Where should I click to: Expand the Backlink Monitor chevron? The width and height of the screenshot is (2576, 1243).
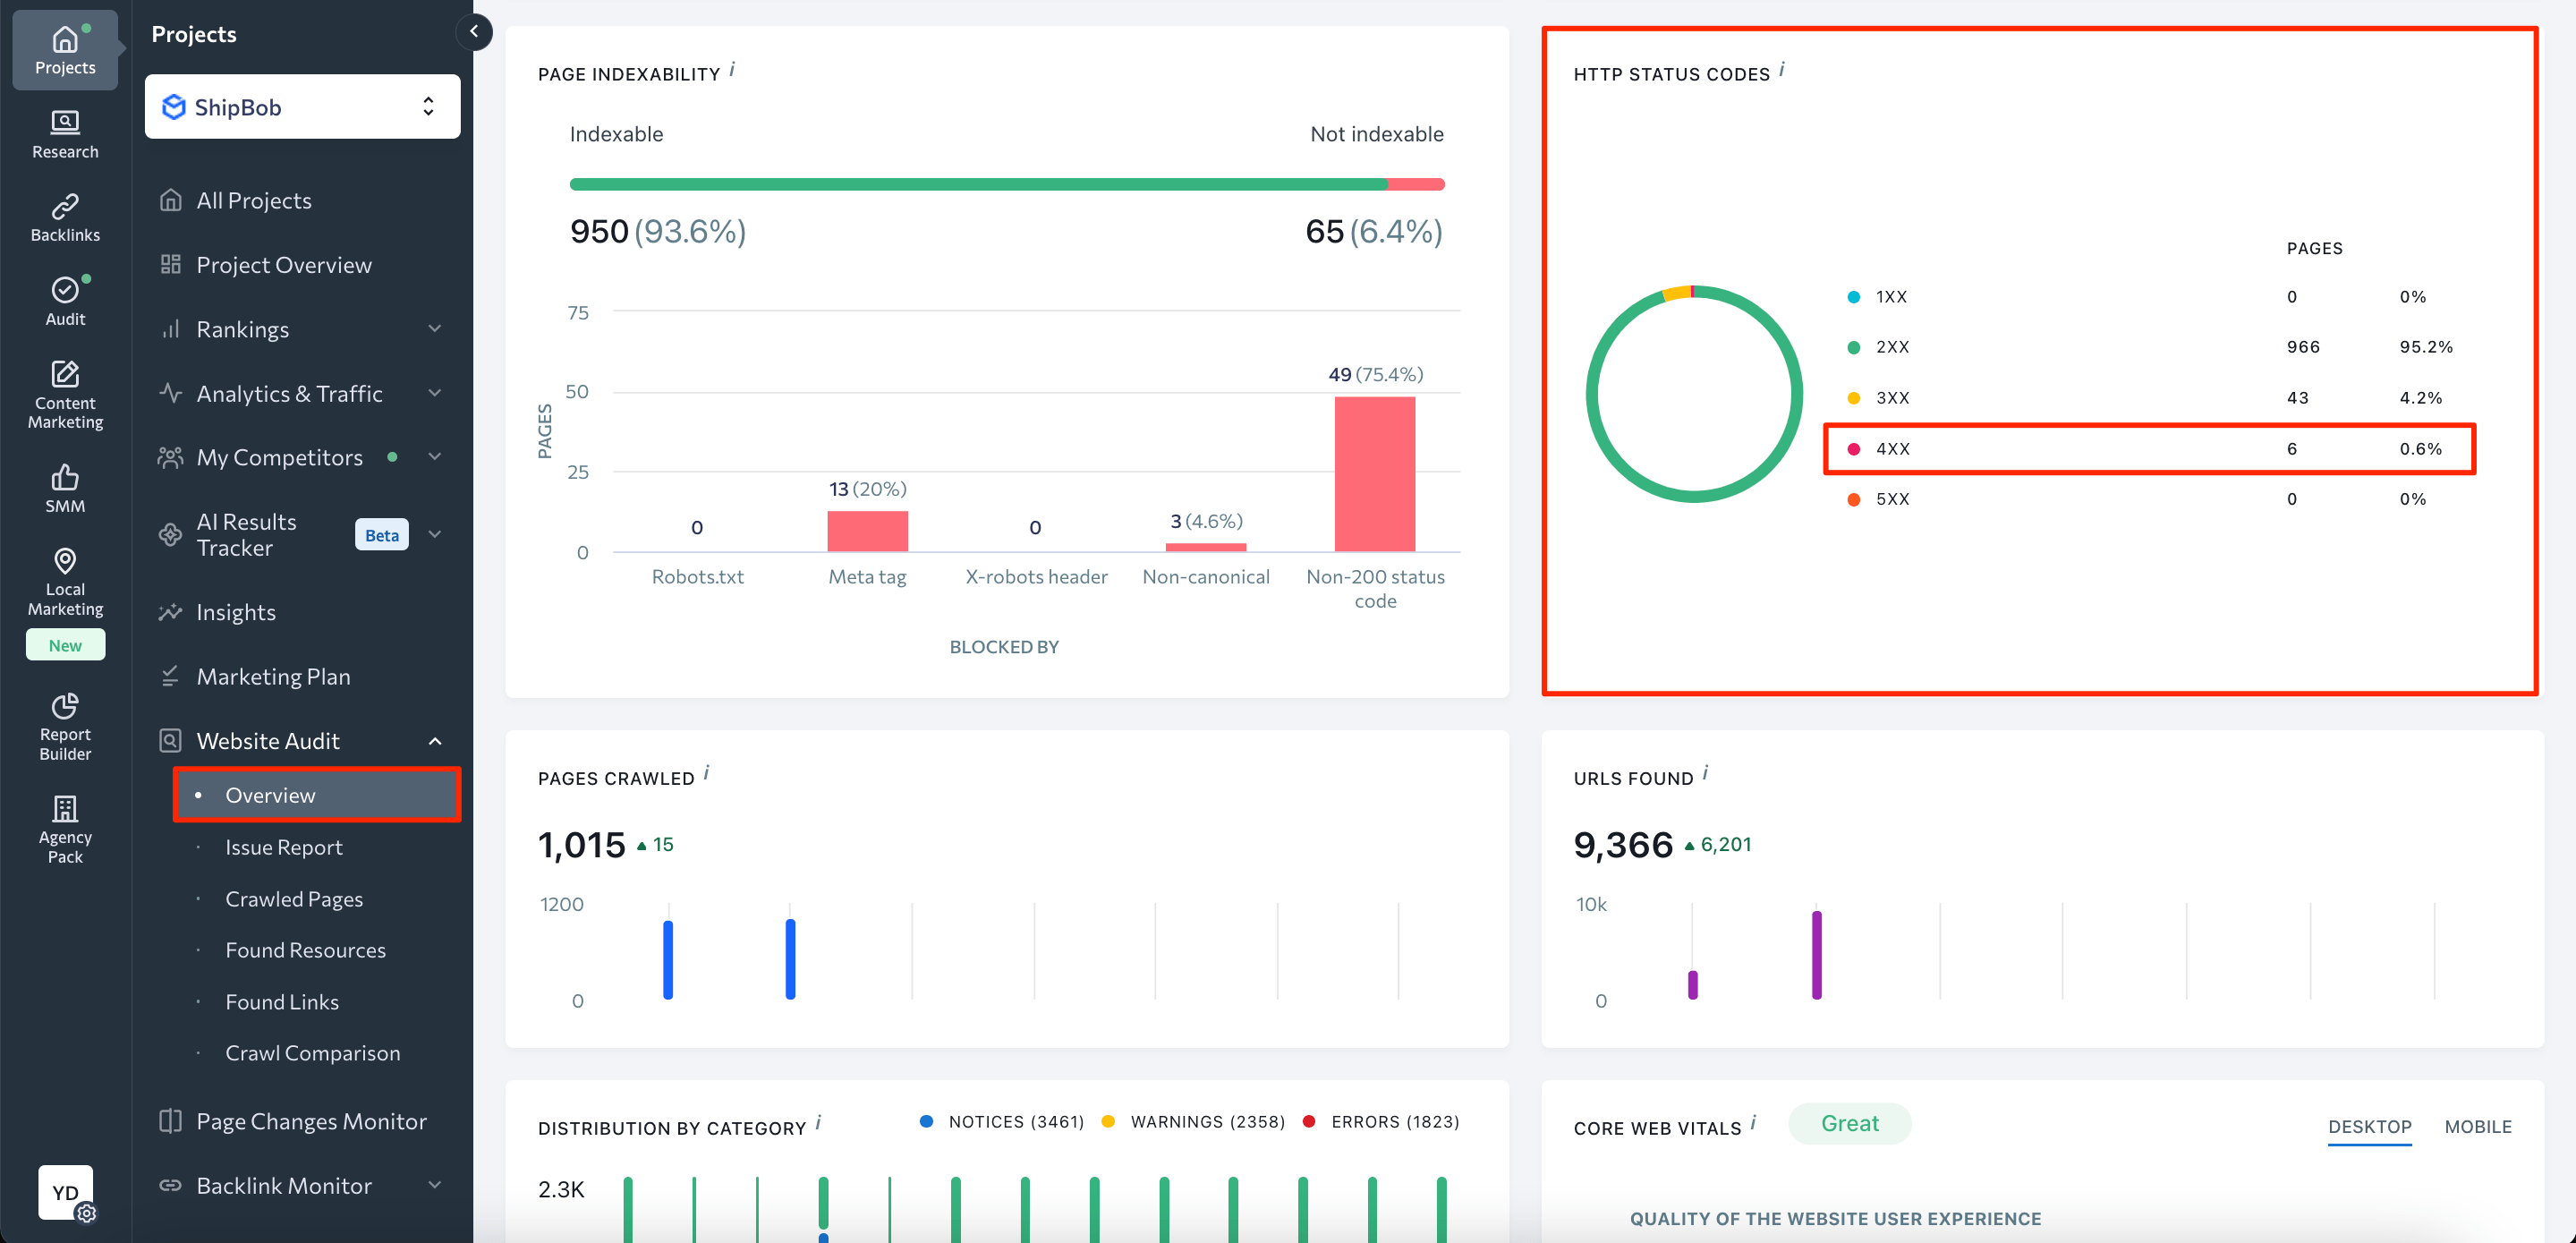[x=435, y=1185]
